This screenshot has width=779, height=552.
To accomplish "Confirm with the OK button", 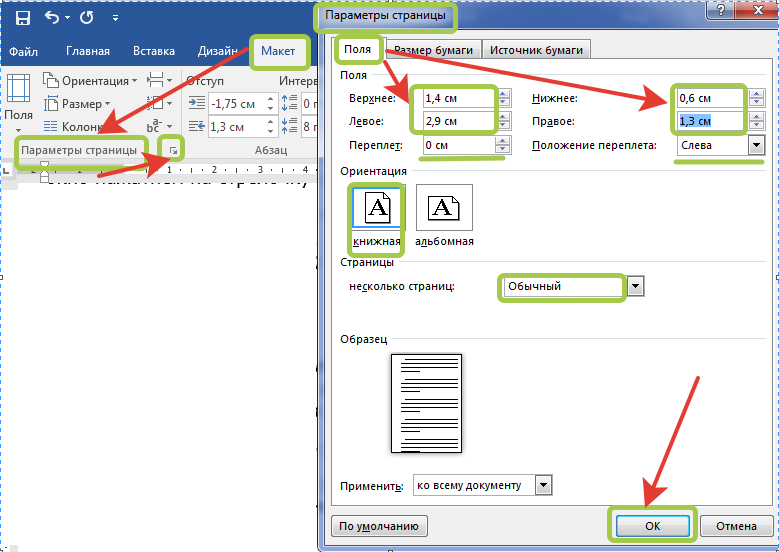I will (x=653, y=526).
